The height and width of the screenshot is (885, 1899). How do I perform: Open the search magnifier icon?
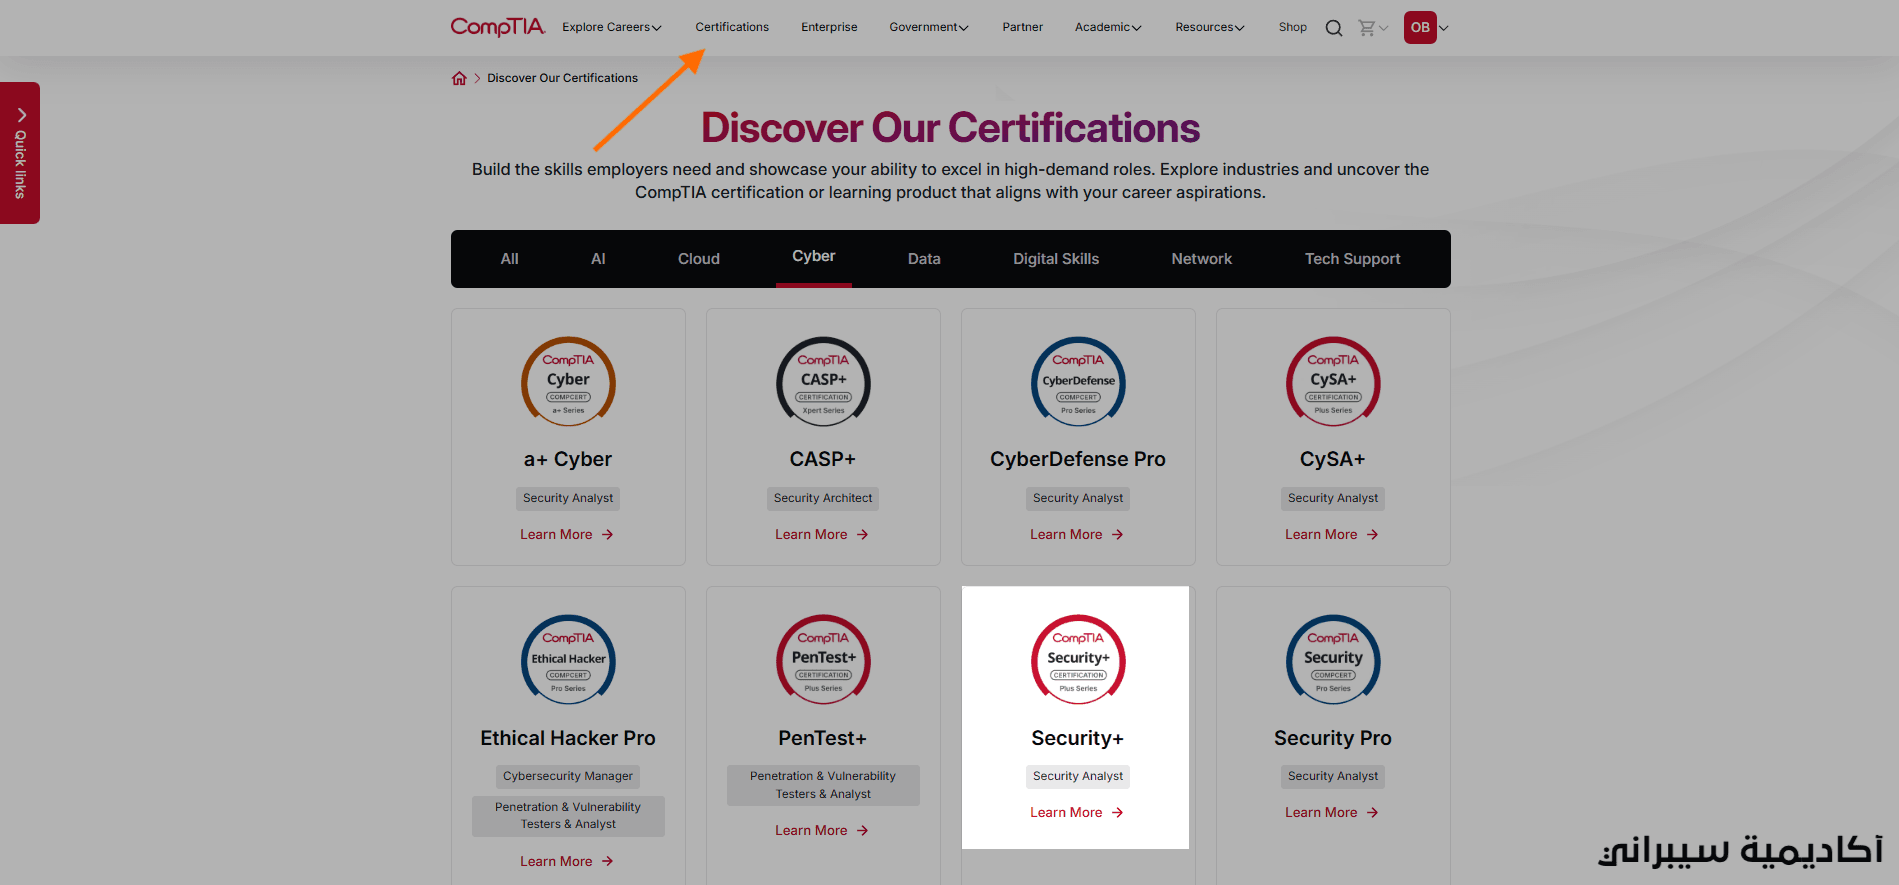pyautogui.click(x=1334, y=28)
